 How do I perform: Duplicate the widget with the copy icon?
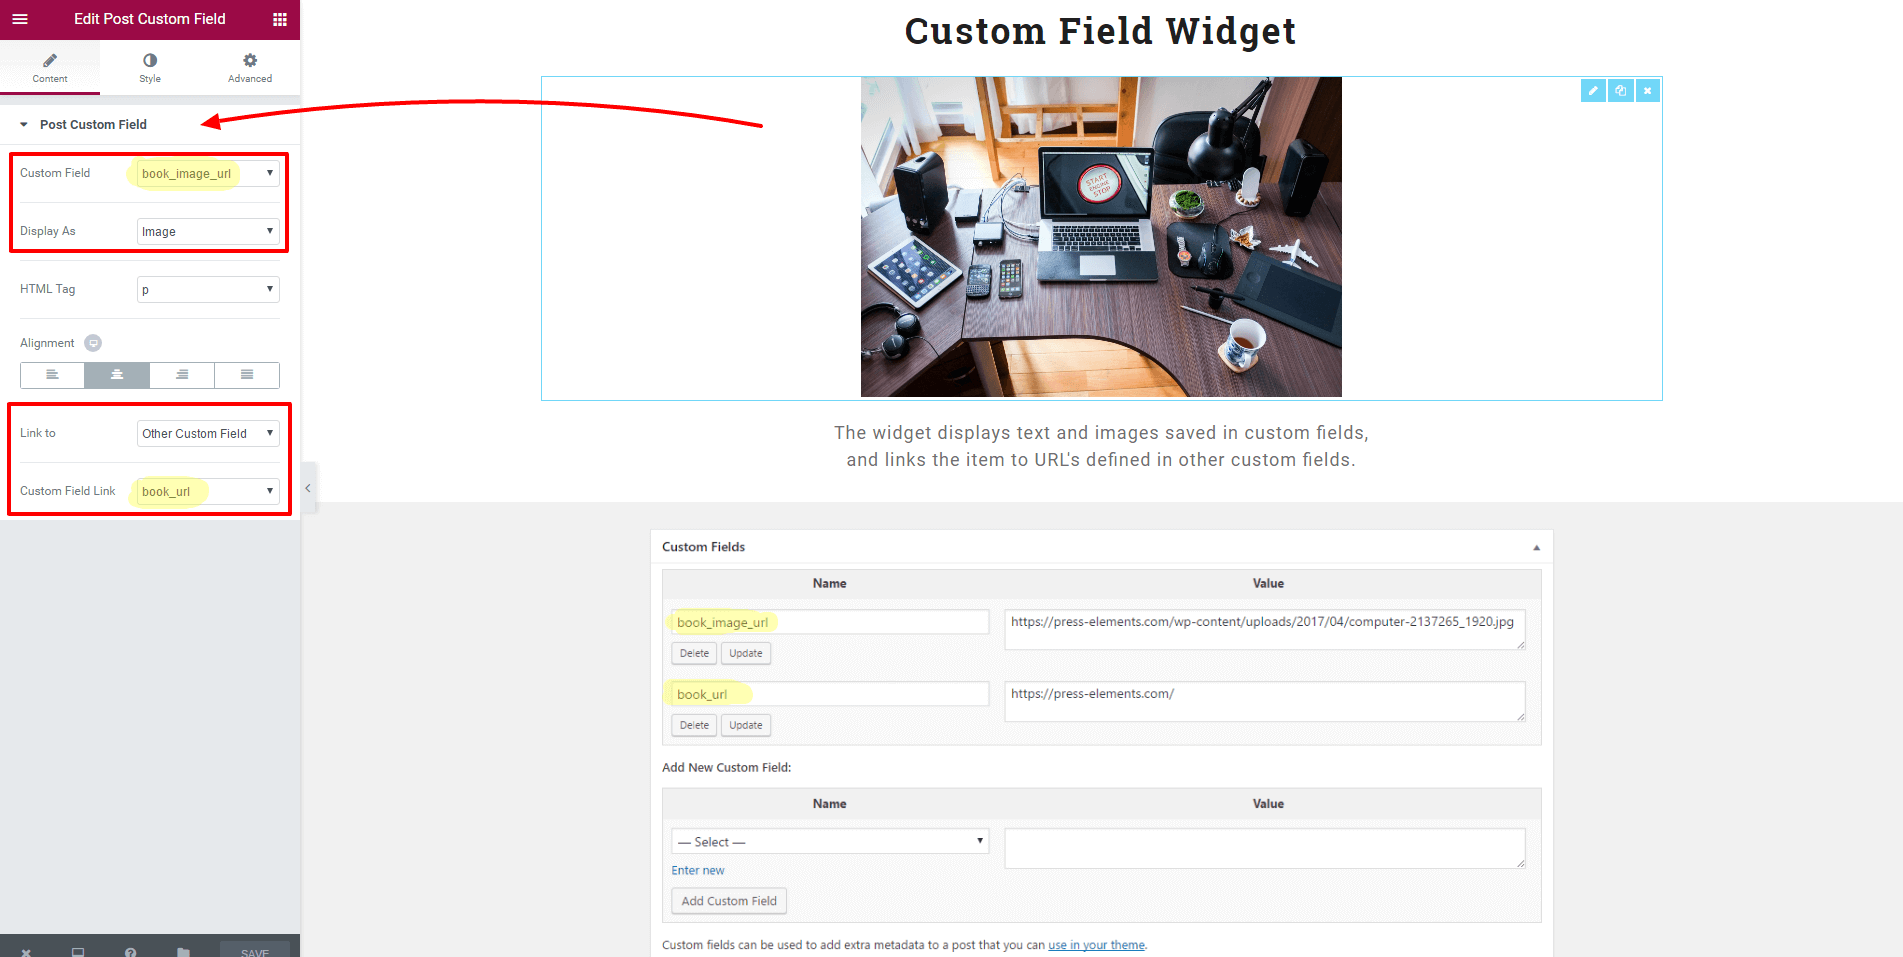point(1620,91)
